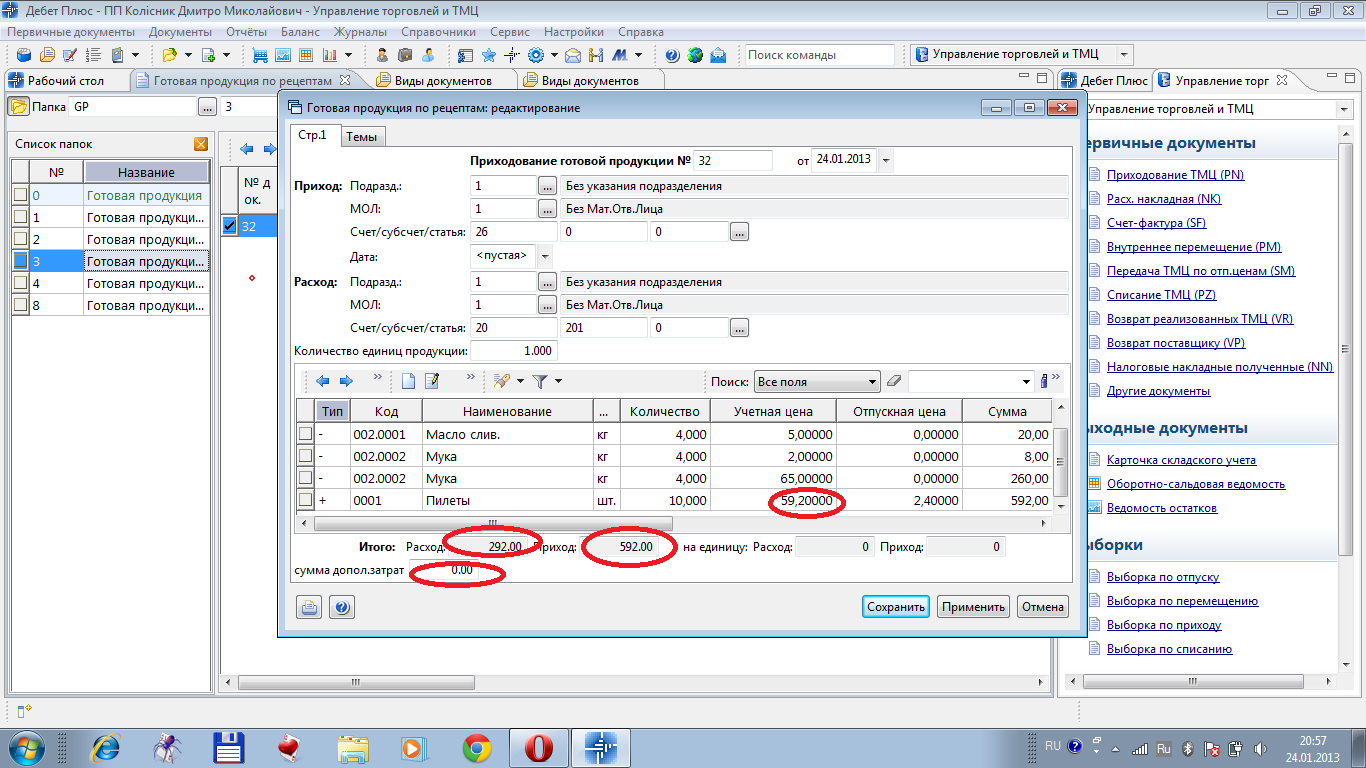Screen dimensions: 1366x768
Task: Click the back arrow in the edit dialog toolbar
Action: [323, 381]
